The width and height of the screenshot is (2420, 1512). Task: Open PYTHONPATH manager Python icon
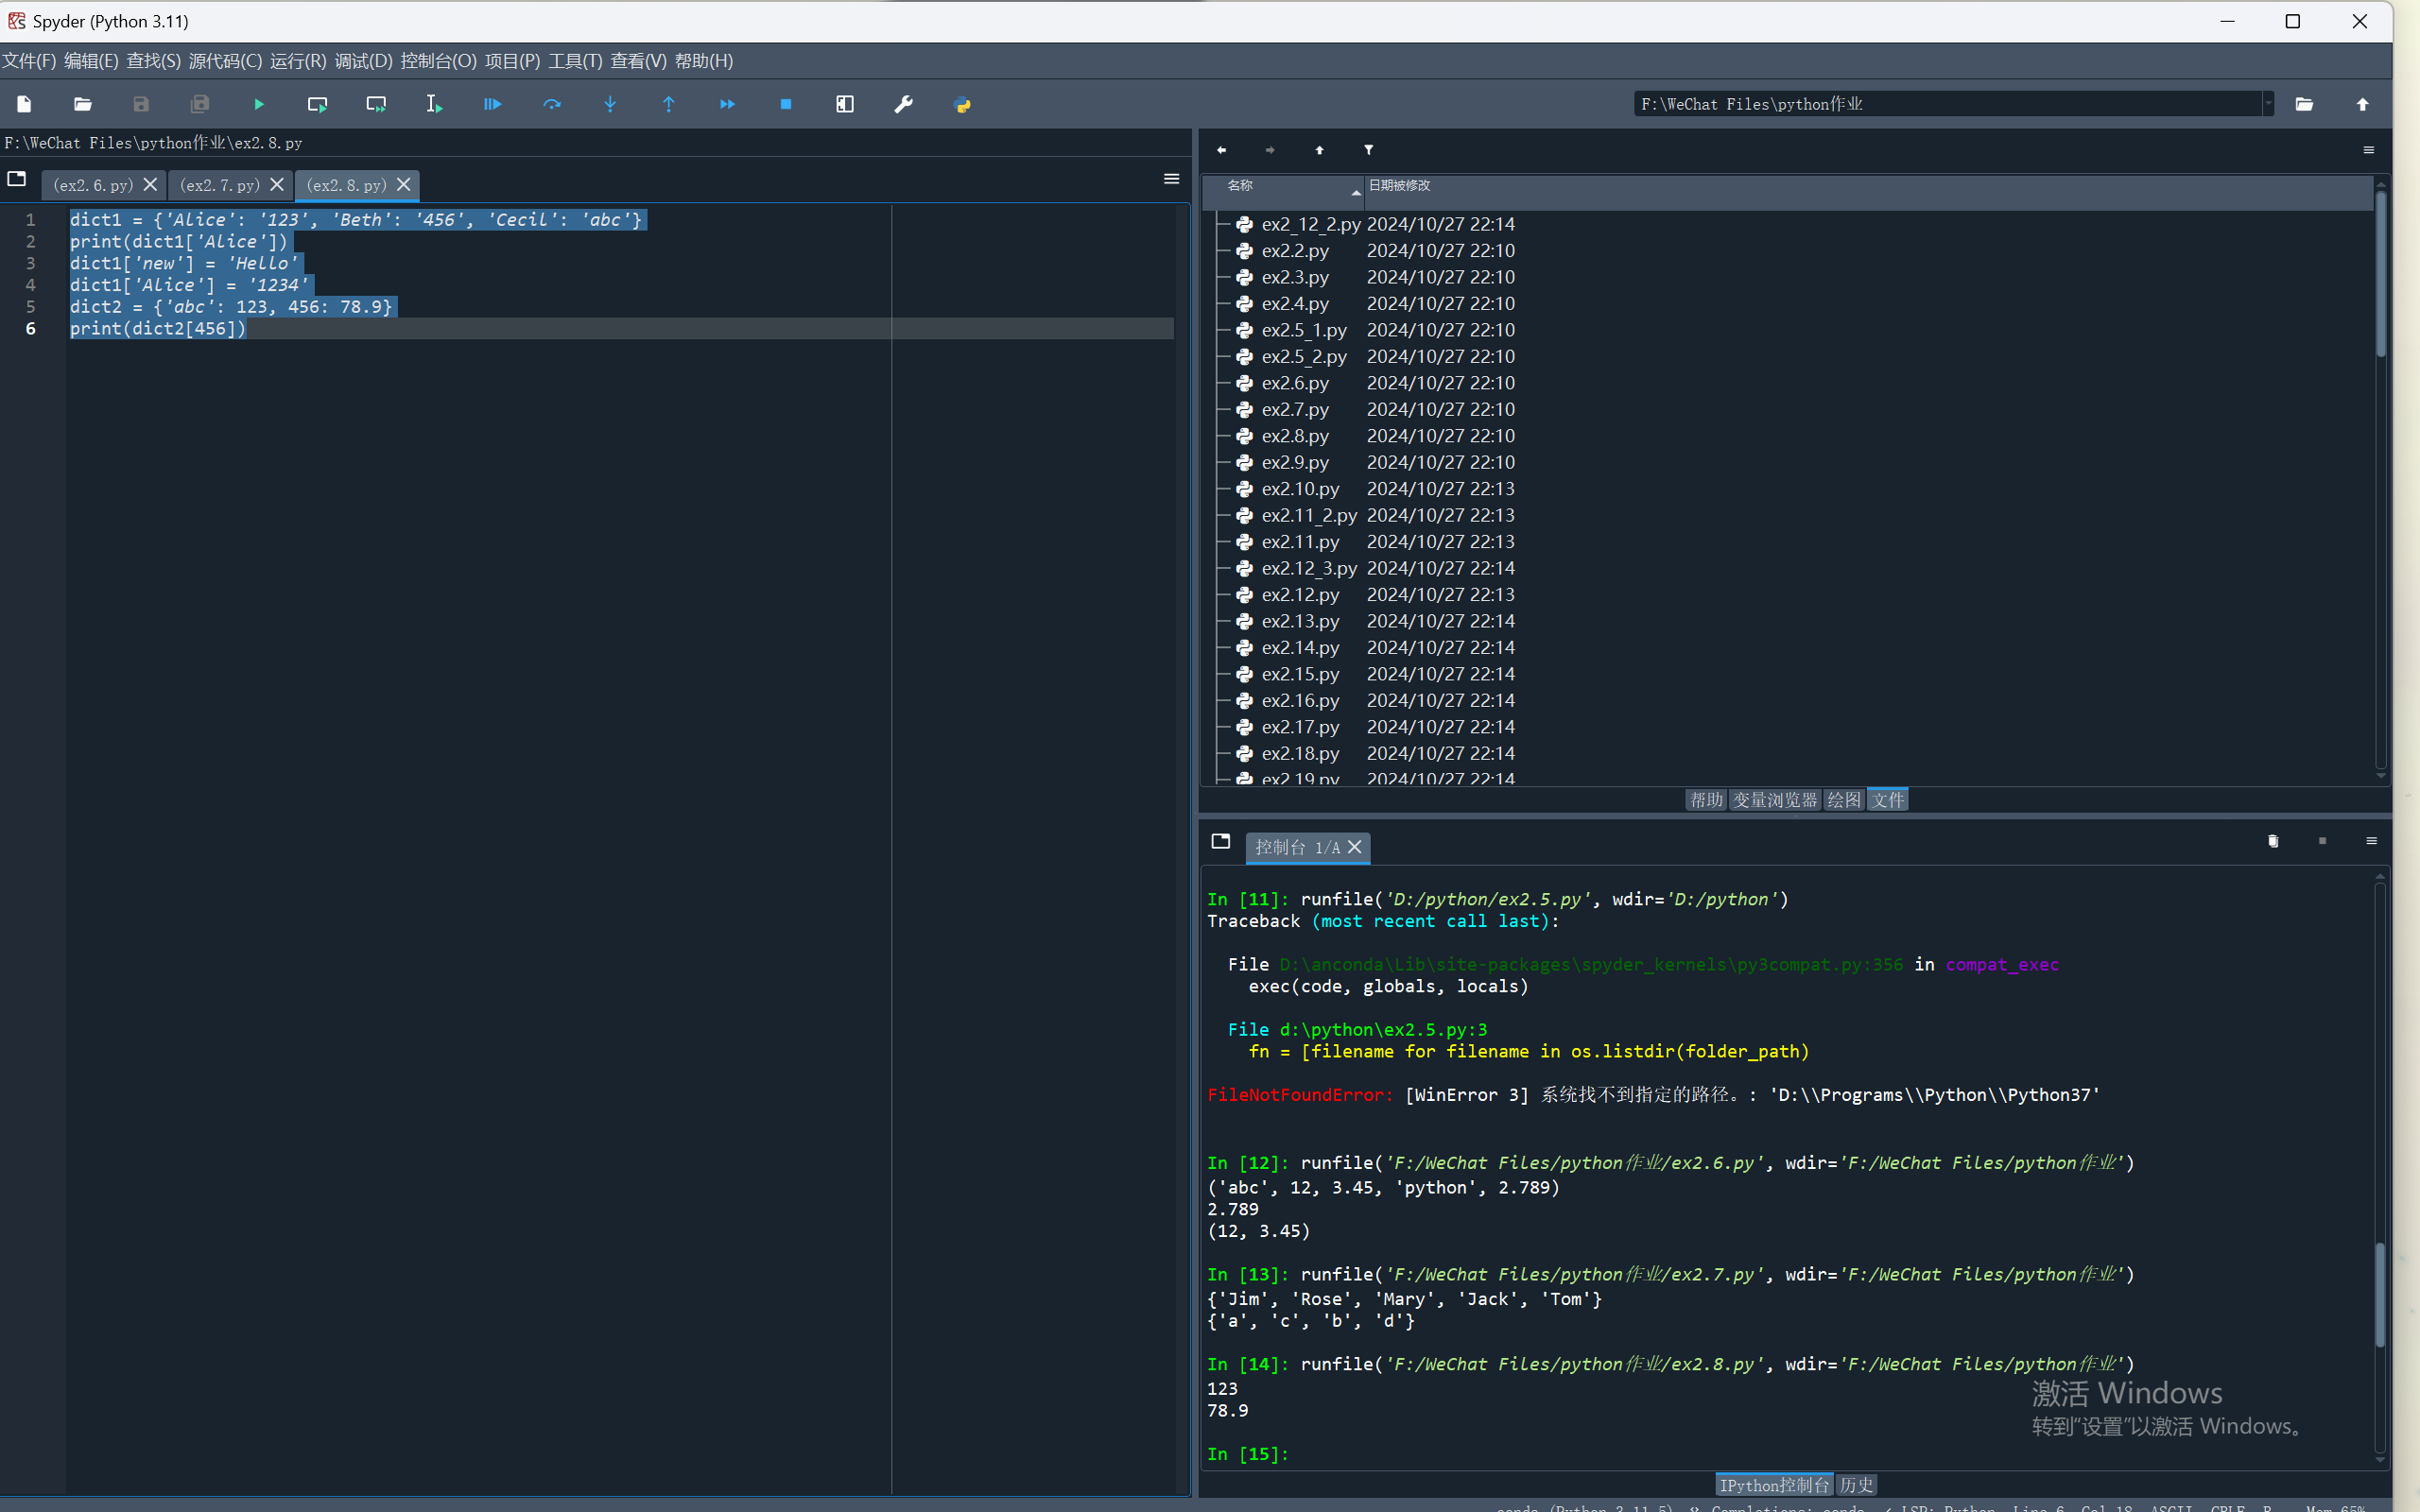click(962, 104)
